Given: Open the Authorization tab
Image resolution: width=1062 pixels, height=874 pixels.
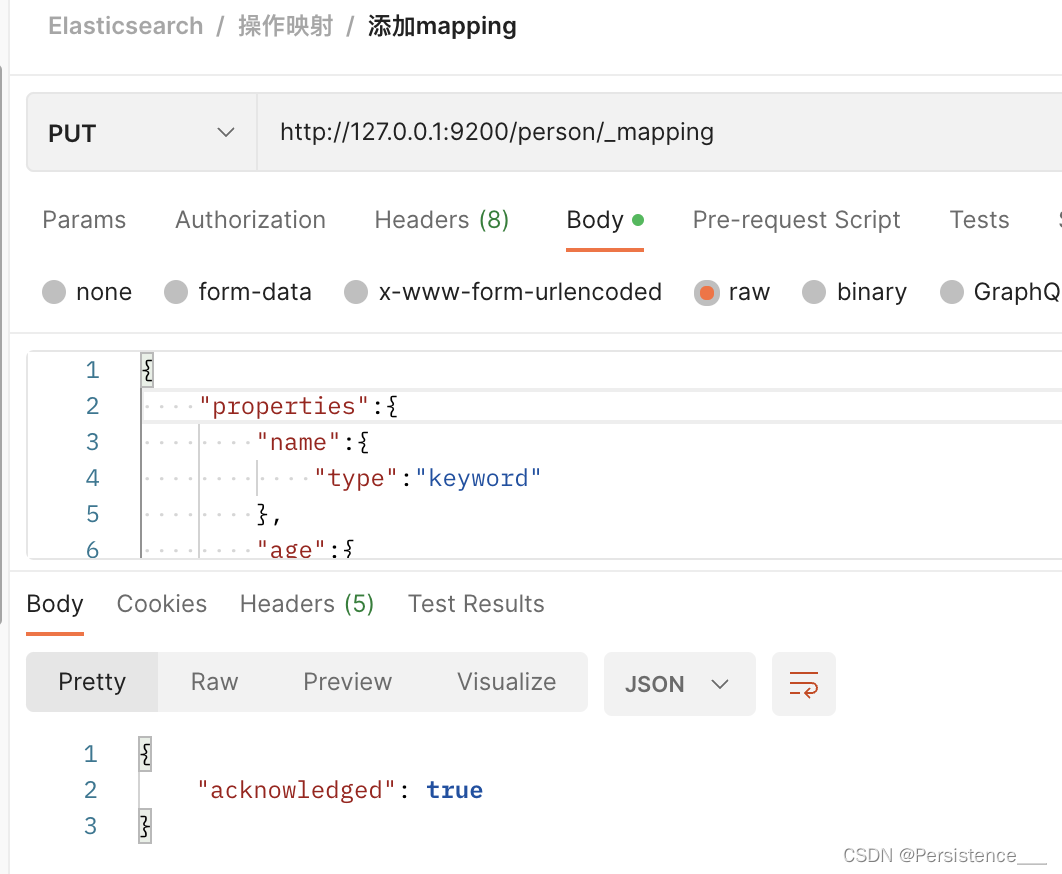Looking at the screenshot, I should click(251, 220).
